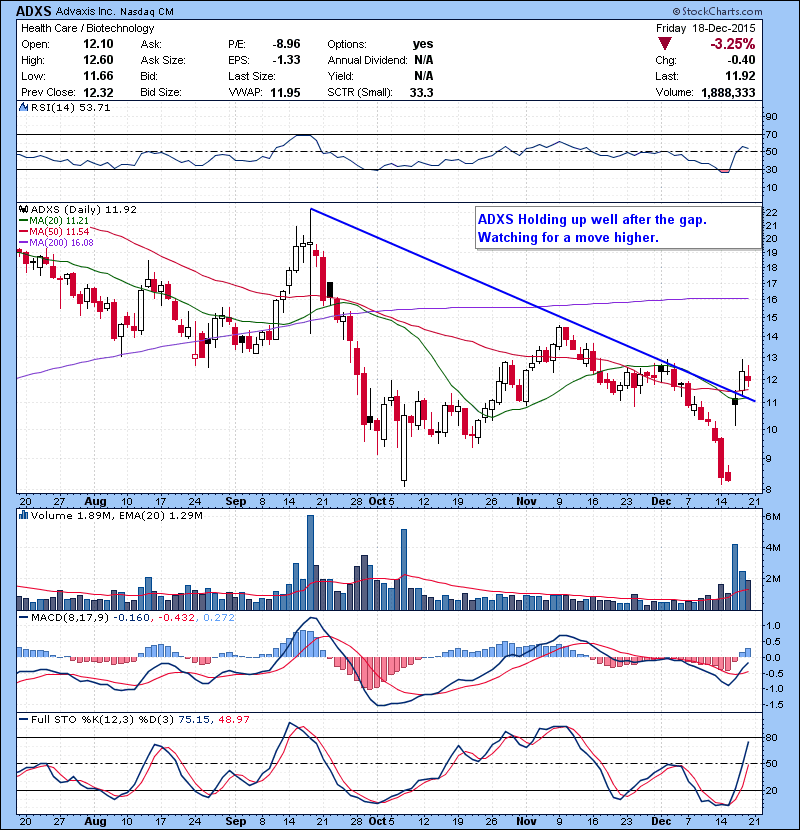The image size is (800, 830).
Task: Click the 22 price level on the price axis
Action: click(771, 213)
